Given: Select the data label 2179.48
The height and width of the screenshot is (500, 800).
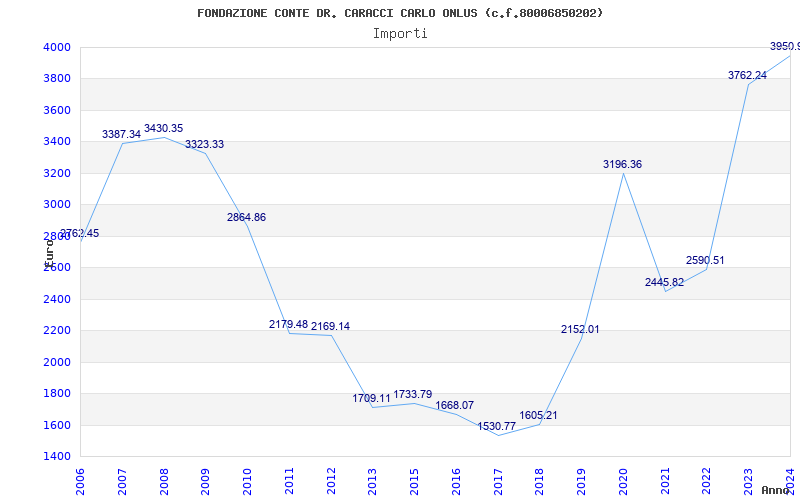Looking at the screenshot, I should [x=288, y=324].
